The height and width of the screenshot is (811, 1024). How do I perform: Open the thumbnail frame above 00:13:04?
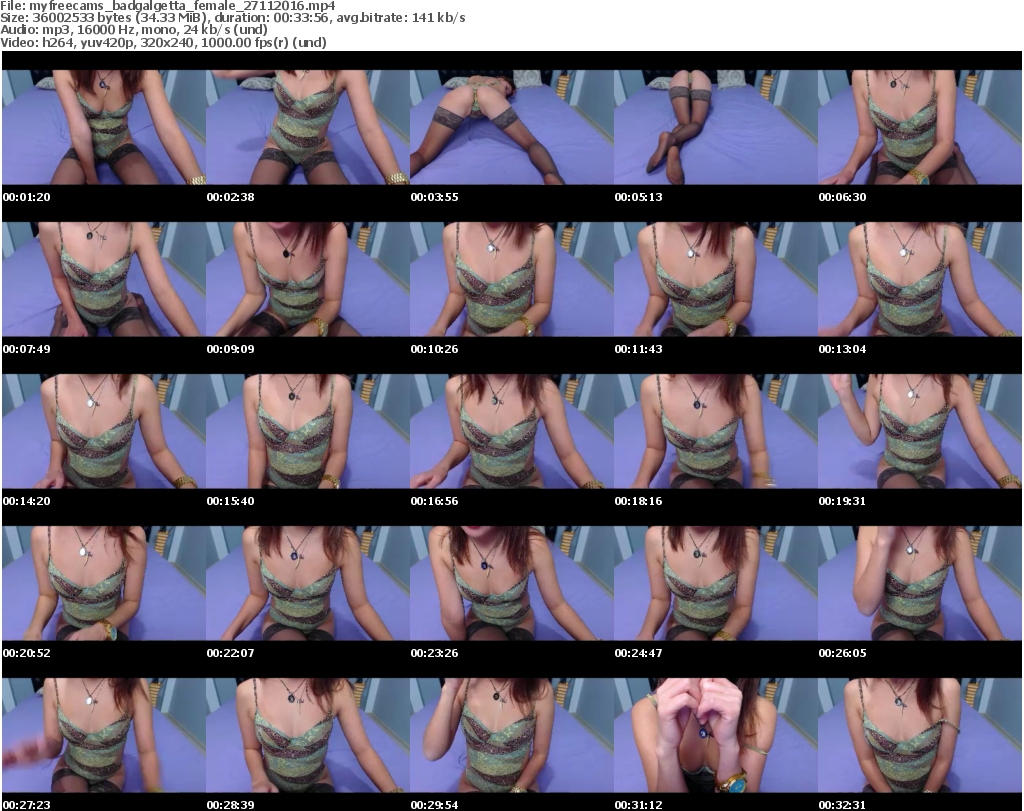(x=920, y=279)
